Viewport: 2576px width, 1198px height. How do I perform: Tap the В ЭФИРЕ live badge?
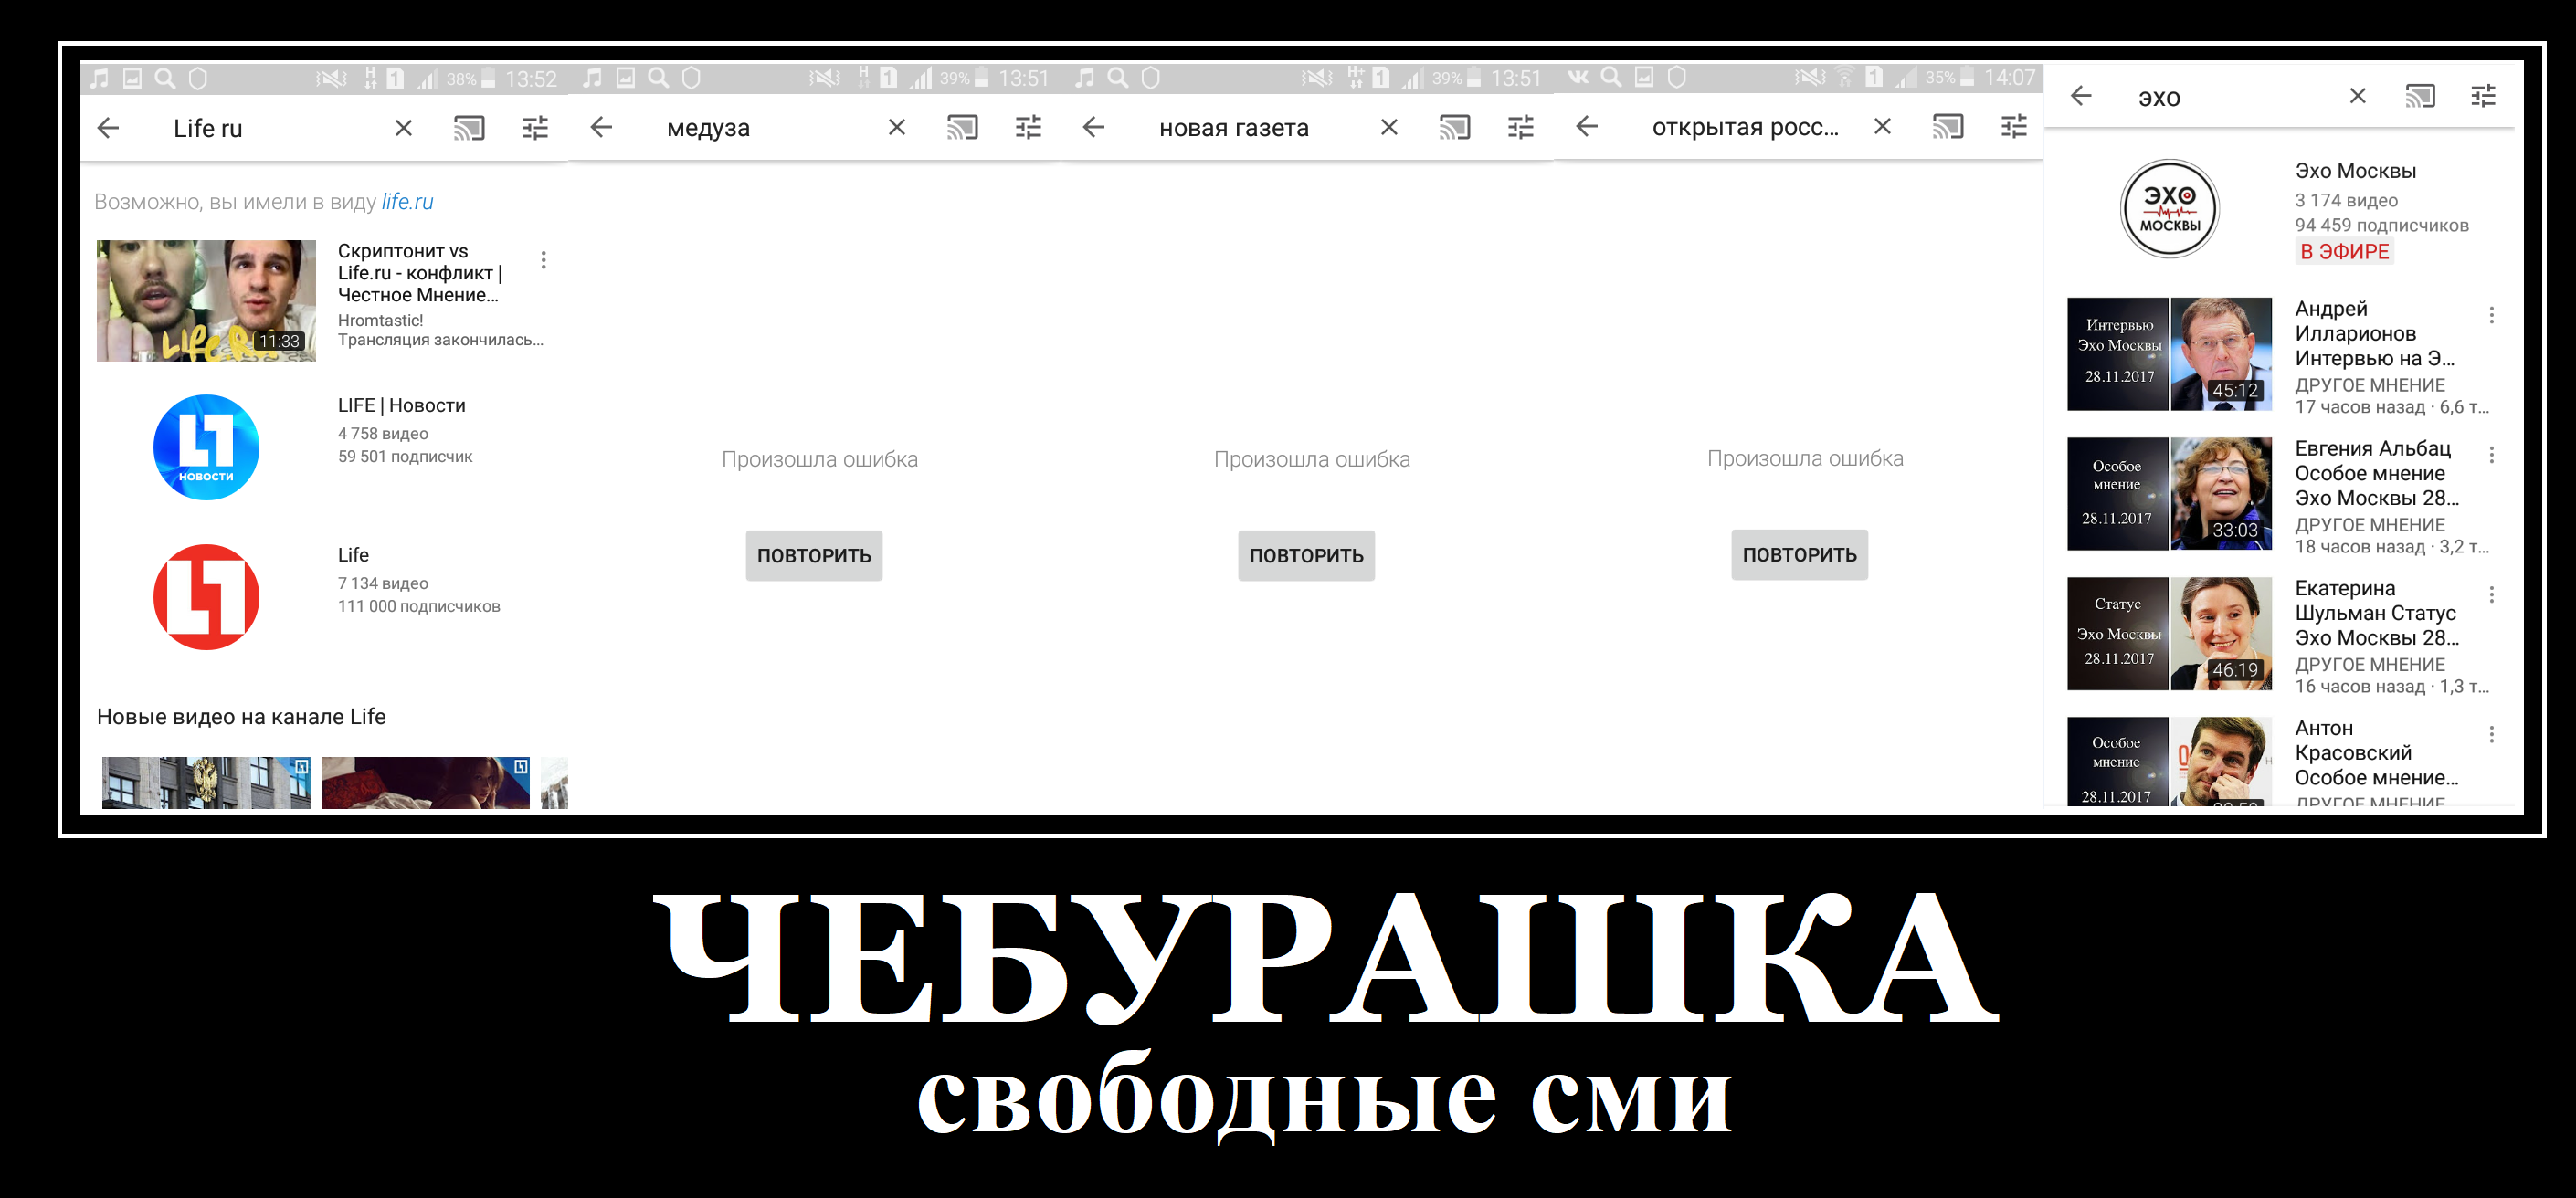[2344, 252]
